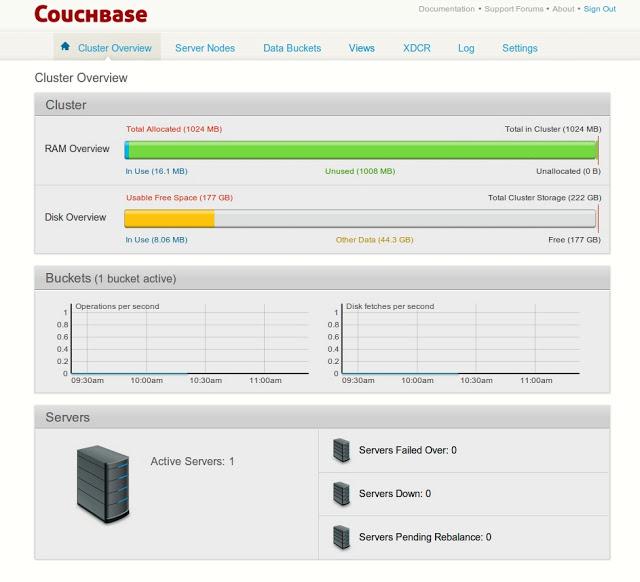Click Other Data (44.3 GB) label

tap(374, 240)
